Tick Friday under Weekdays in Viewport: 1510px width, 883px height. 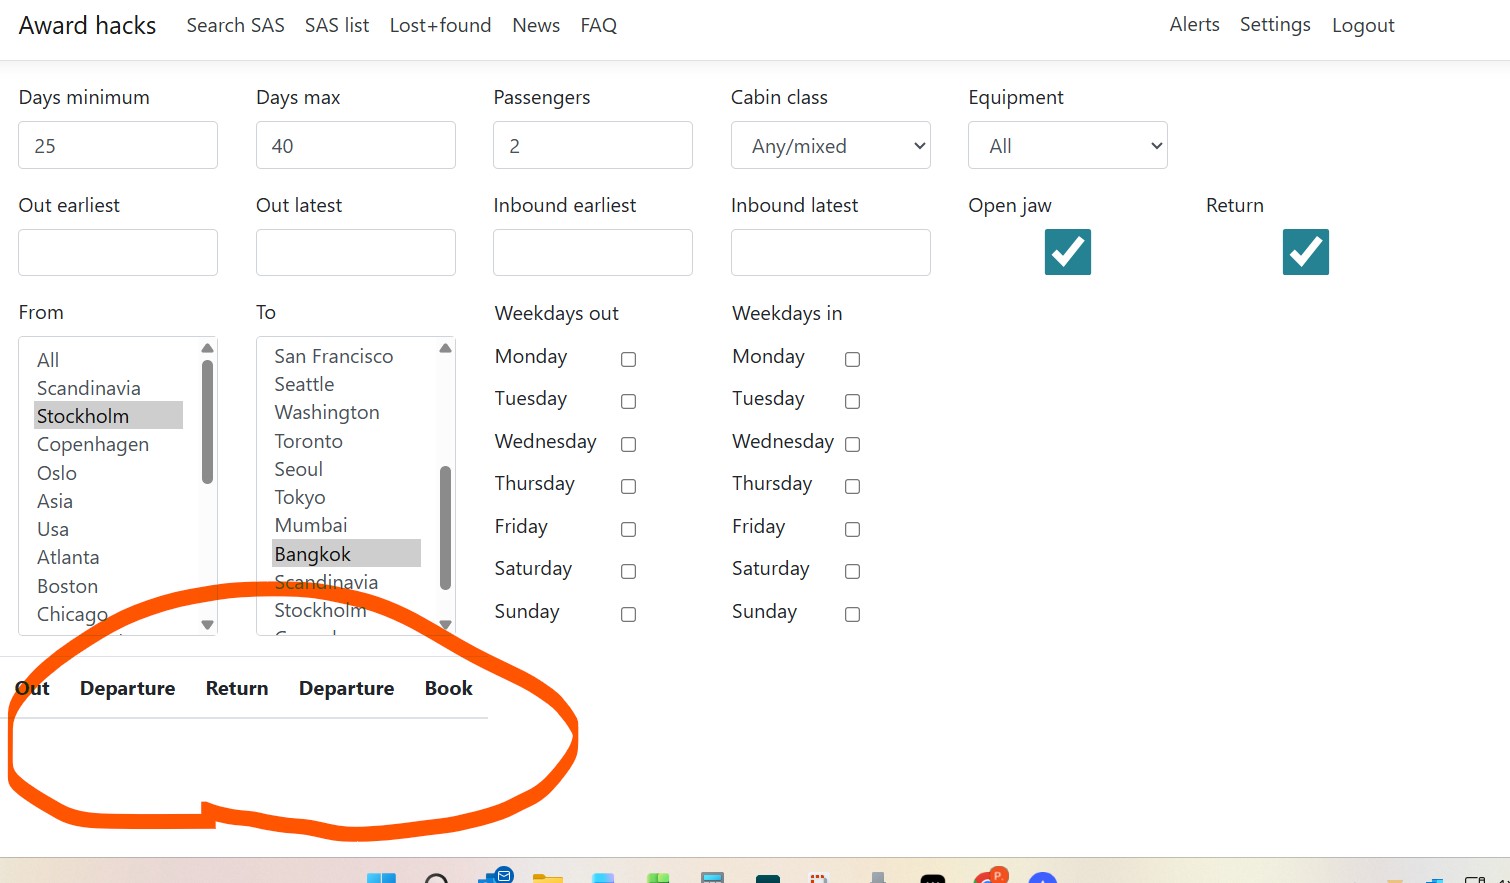(x=852, y=529)
